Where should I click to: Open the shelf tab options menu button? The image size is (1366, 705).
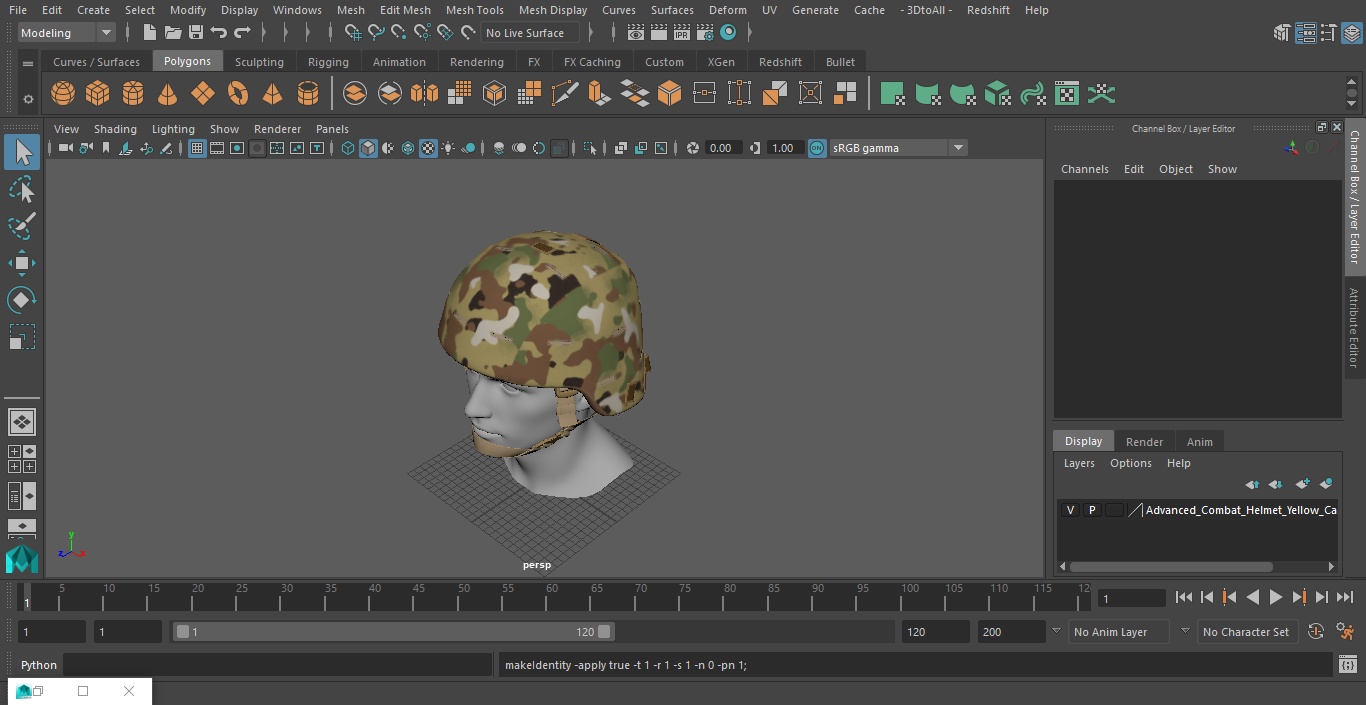(x=28, y=63)
